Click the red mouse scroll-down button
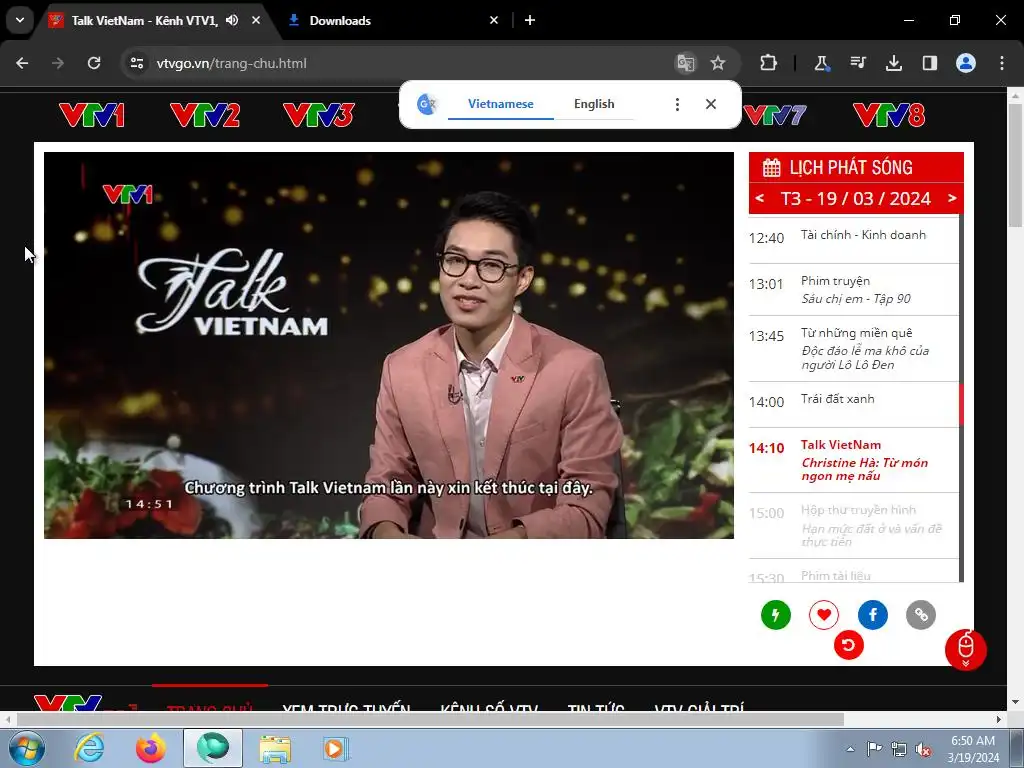Screen dimensions: 1024x768 [966, 649]
